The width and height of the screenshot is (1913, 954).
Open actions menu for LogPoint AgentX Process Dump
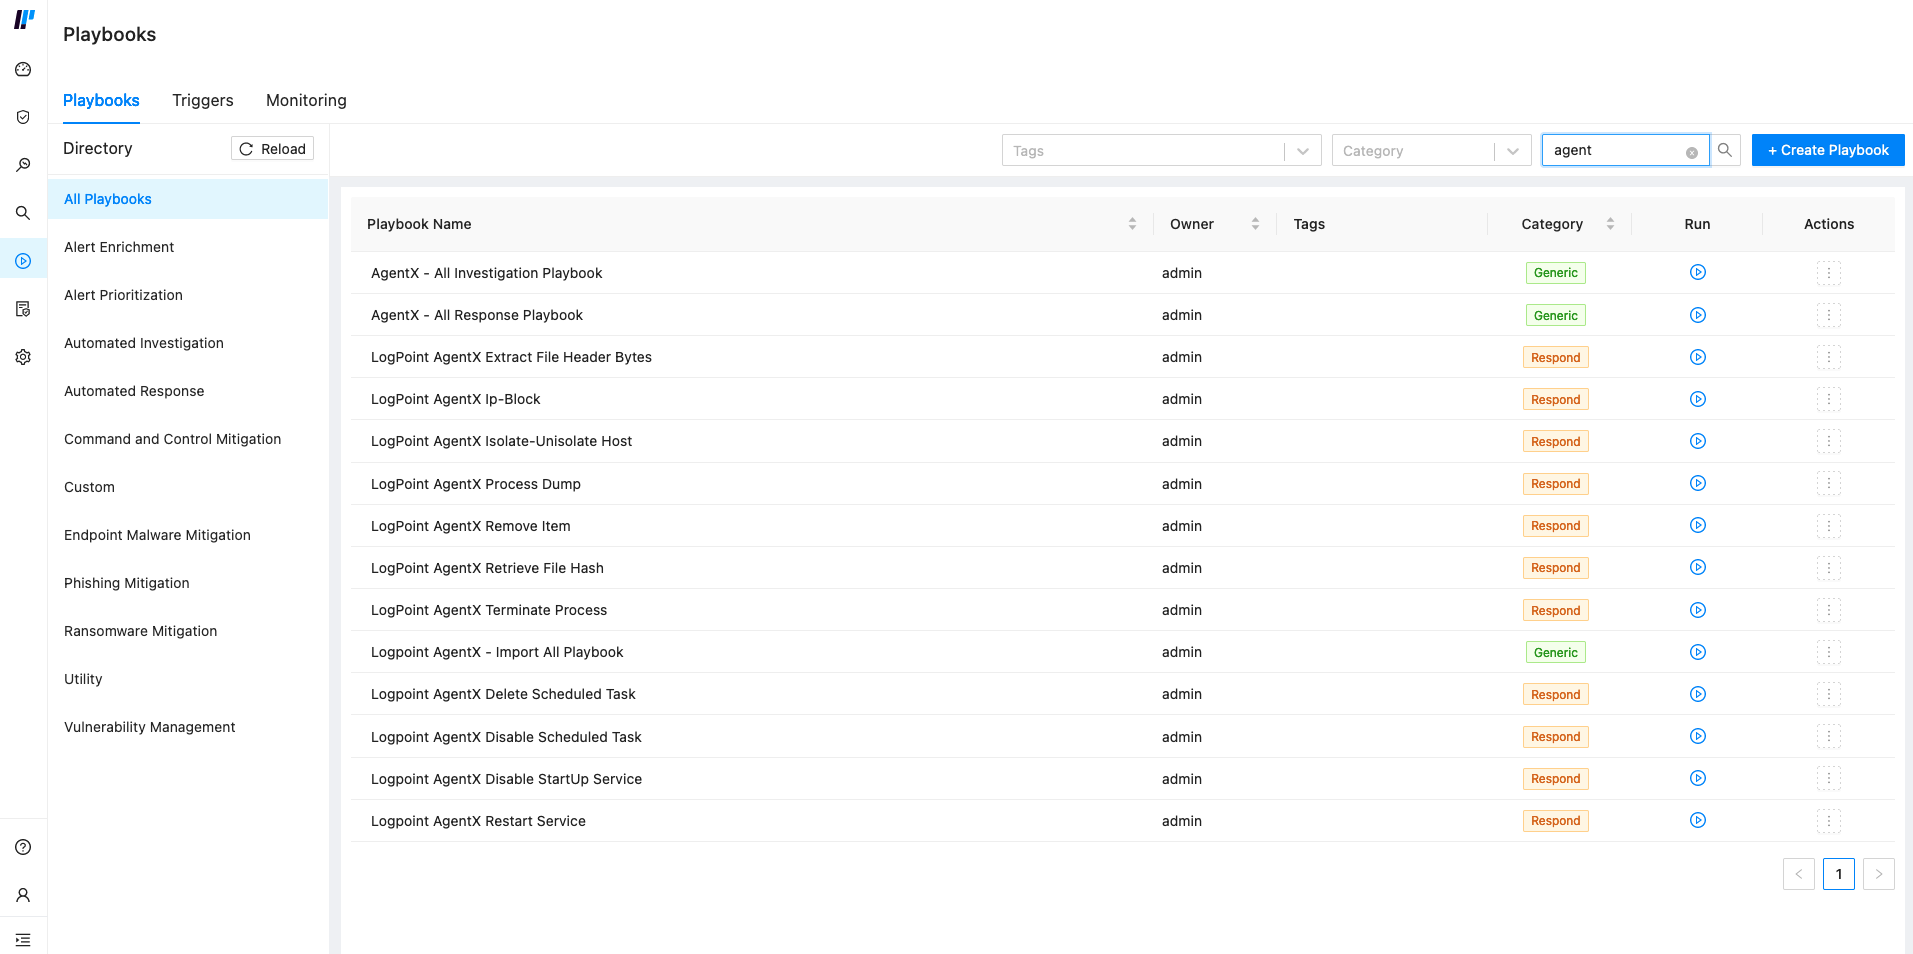pyautogui.click(x=1828, y=484)
